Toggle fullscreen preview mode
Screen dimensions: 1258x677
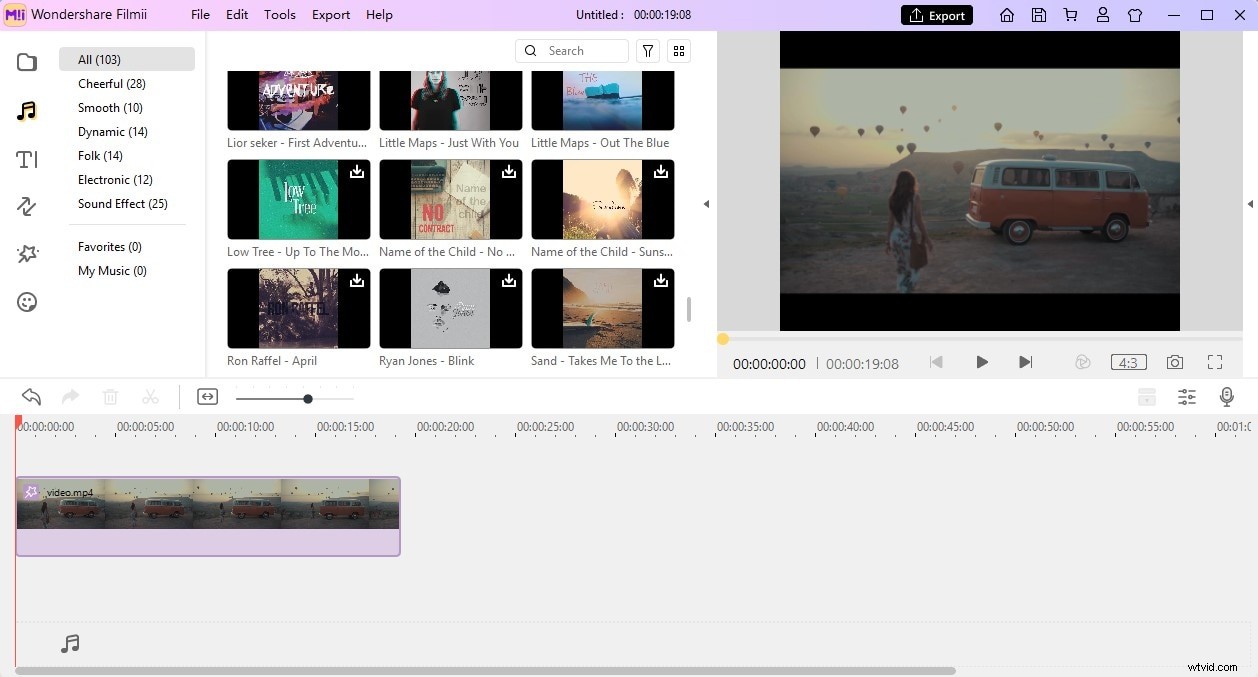(x=1215, y=362)
